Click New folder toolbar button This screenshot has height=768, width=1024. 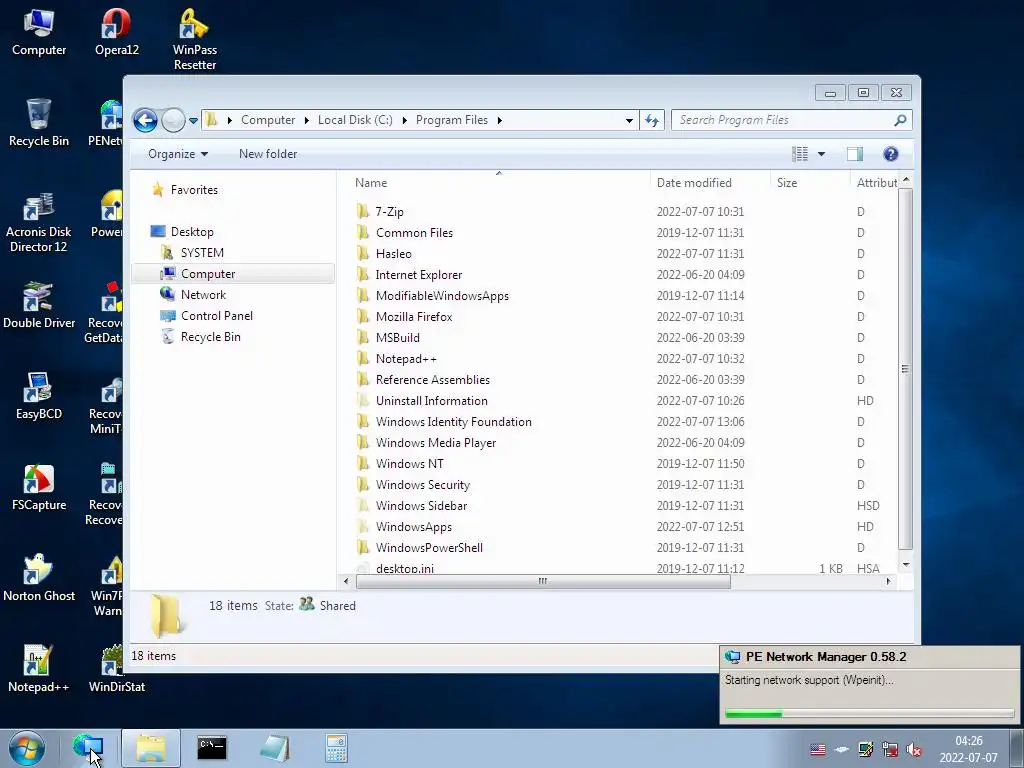click(x=268, y=154)
